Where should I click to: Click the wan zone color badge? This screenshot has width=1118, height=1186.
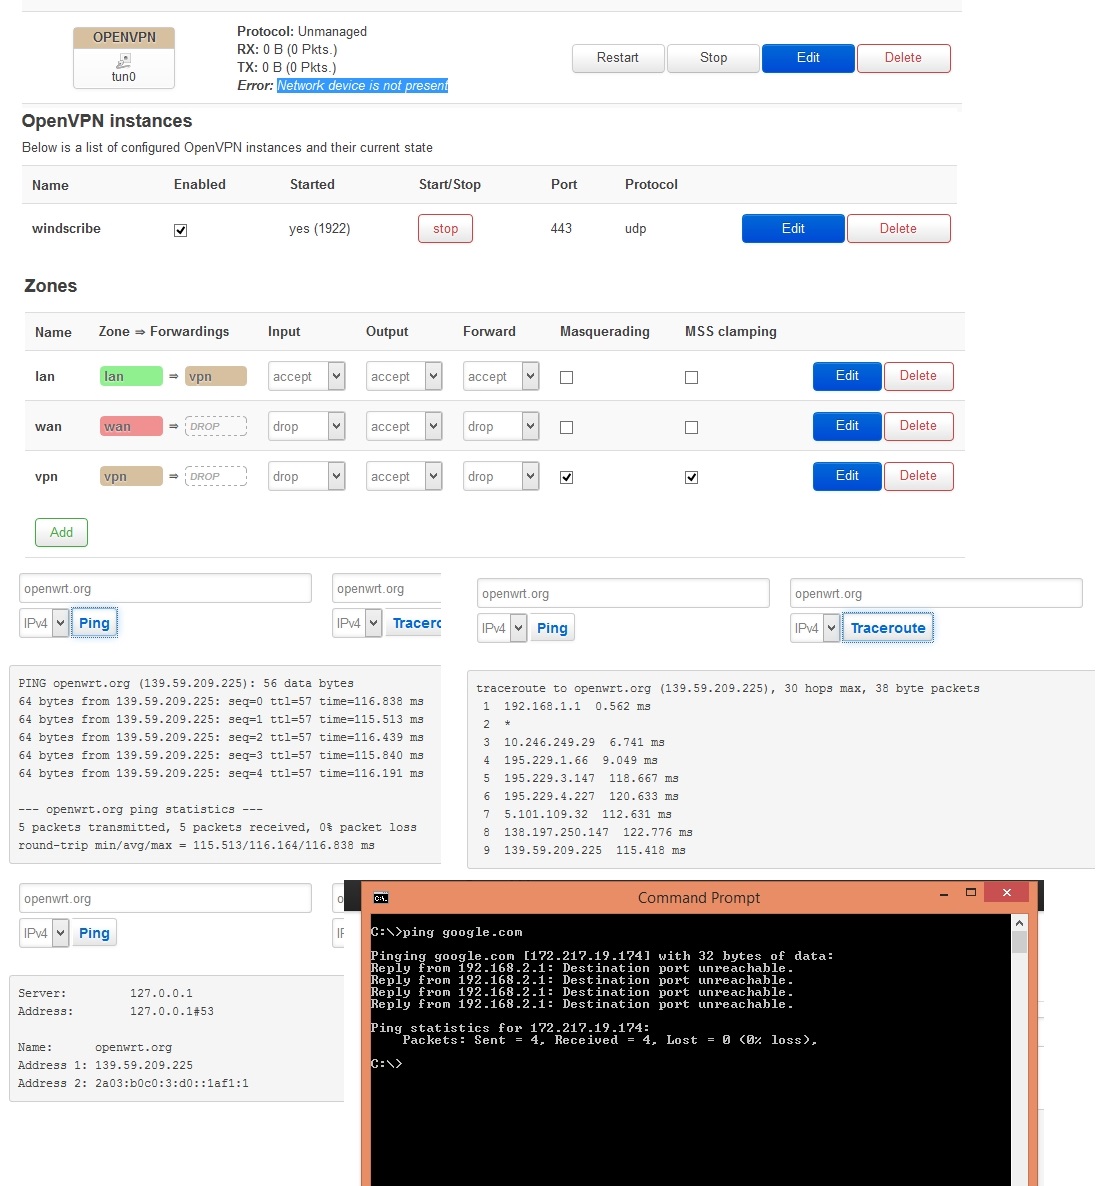click(x=131, y=427)
